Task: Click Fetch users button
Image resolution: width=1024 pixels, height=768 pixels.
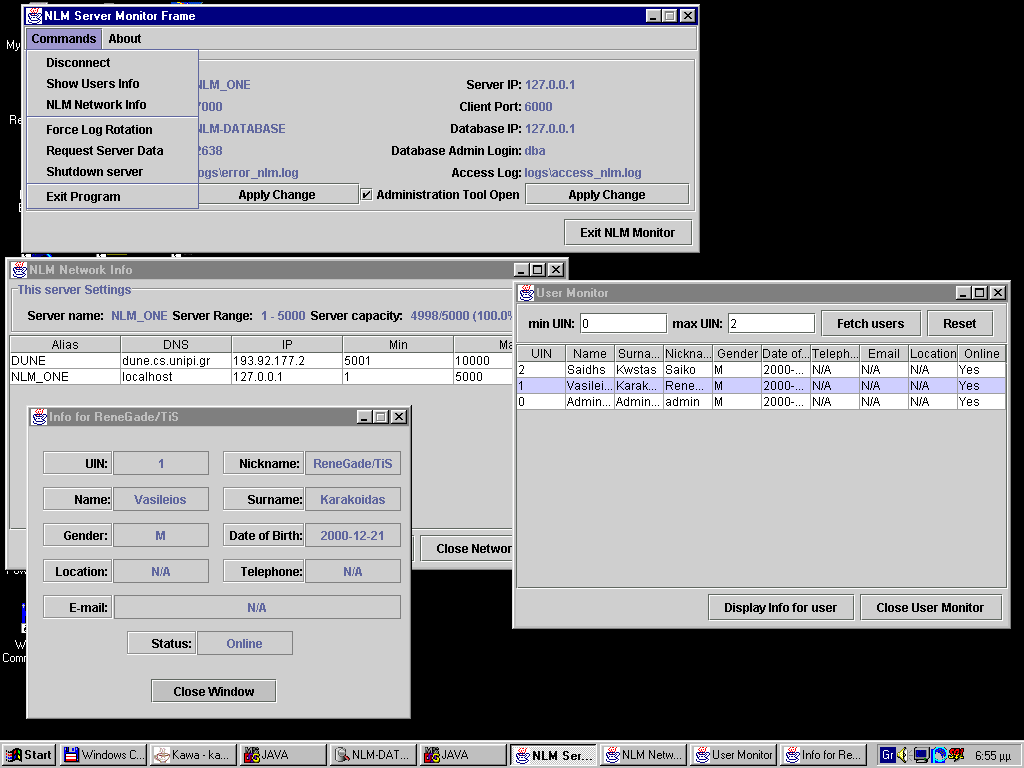Action: (871, 323)
